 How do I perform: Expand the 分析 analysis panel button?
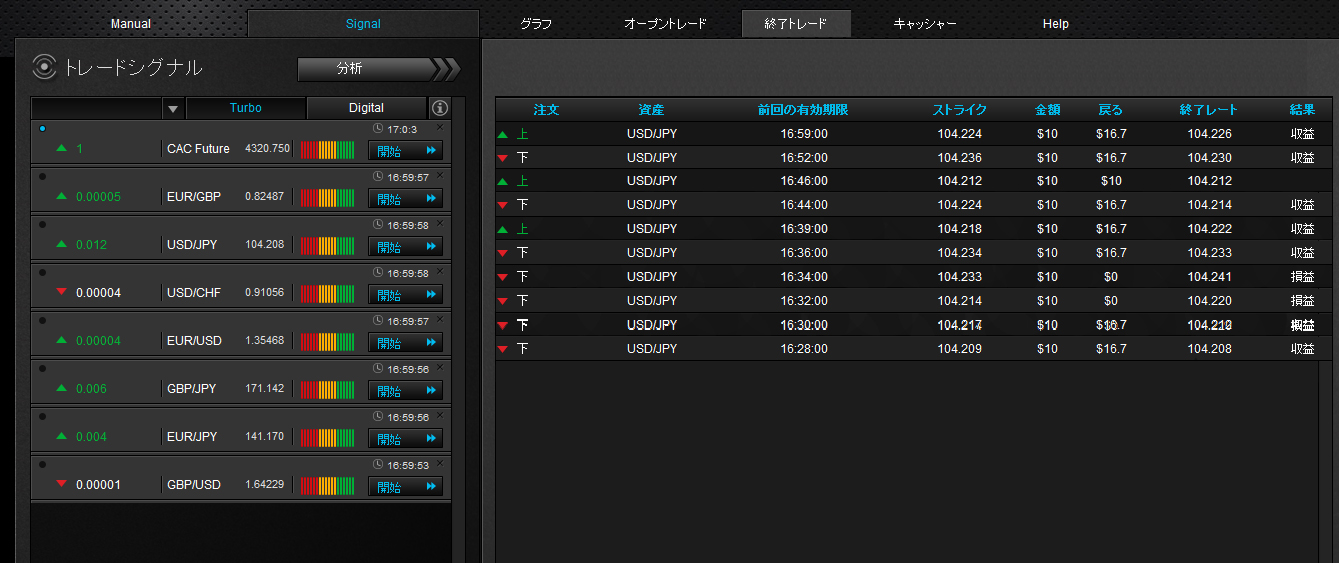tap(379, 69)
